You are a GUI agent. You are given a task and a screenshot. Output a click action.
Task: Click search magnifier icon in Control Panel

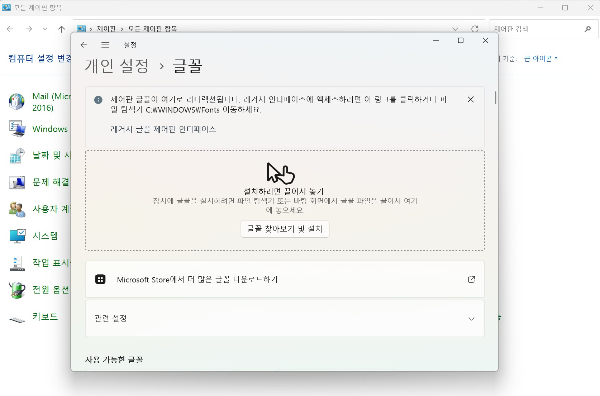588,29
